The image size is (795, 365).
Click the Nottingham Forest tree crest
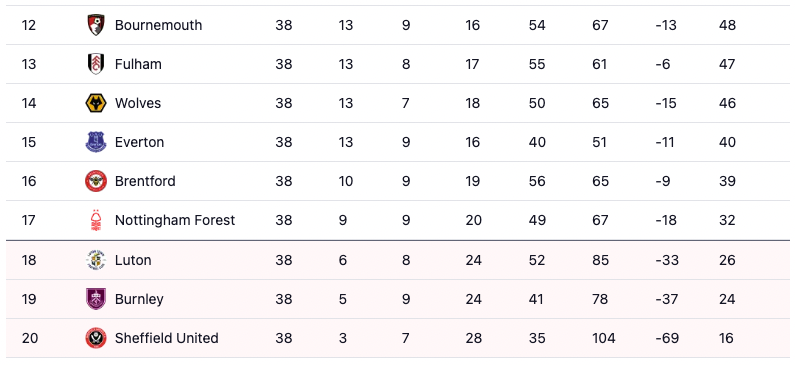(96, 220)
